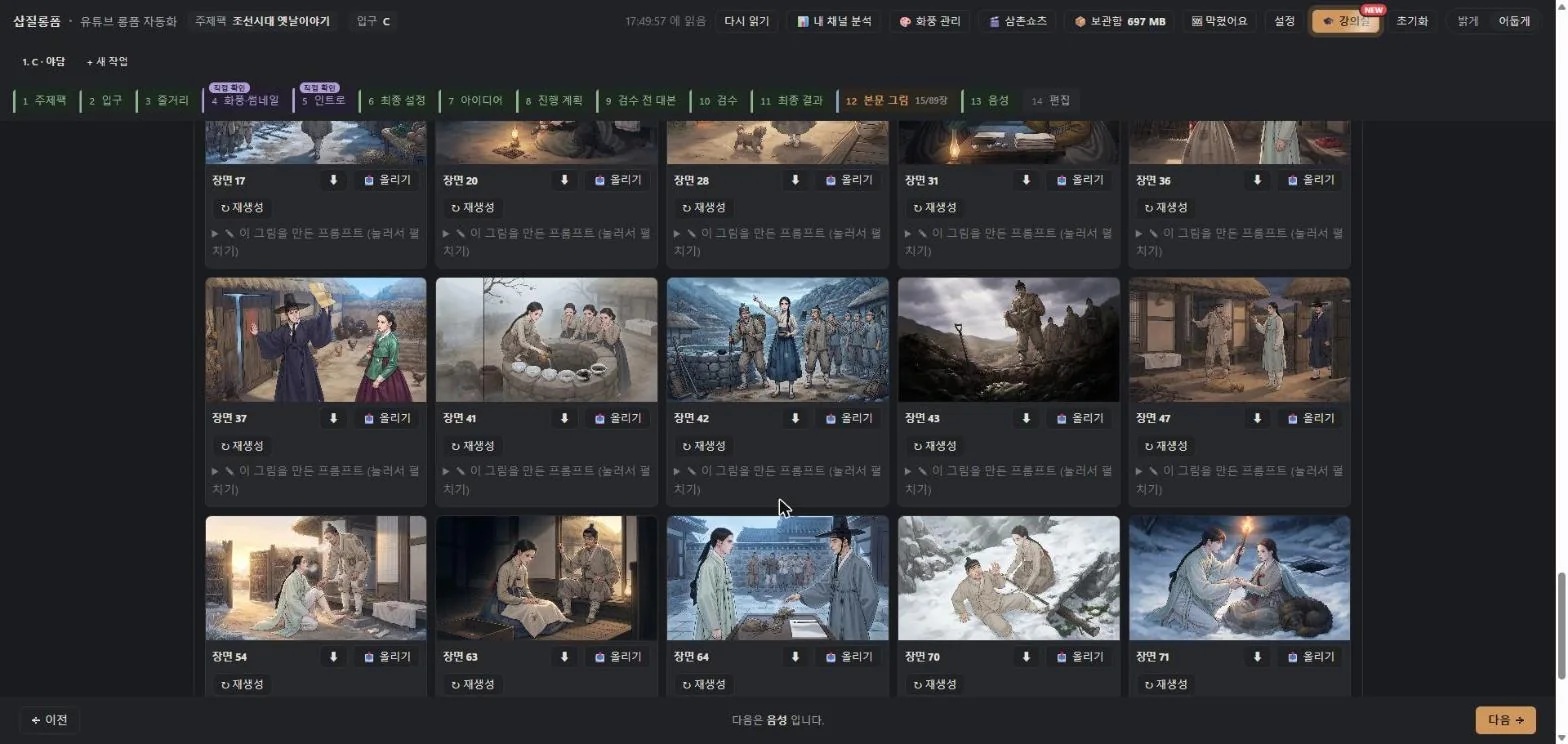
Task: Upload a replacement for 장면 37
Action: tap(387, 418)
